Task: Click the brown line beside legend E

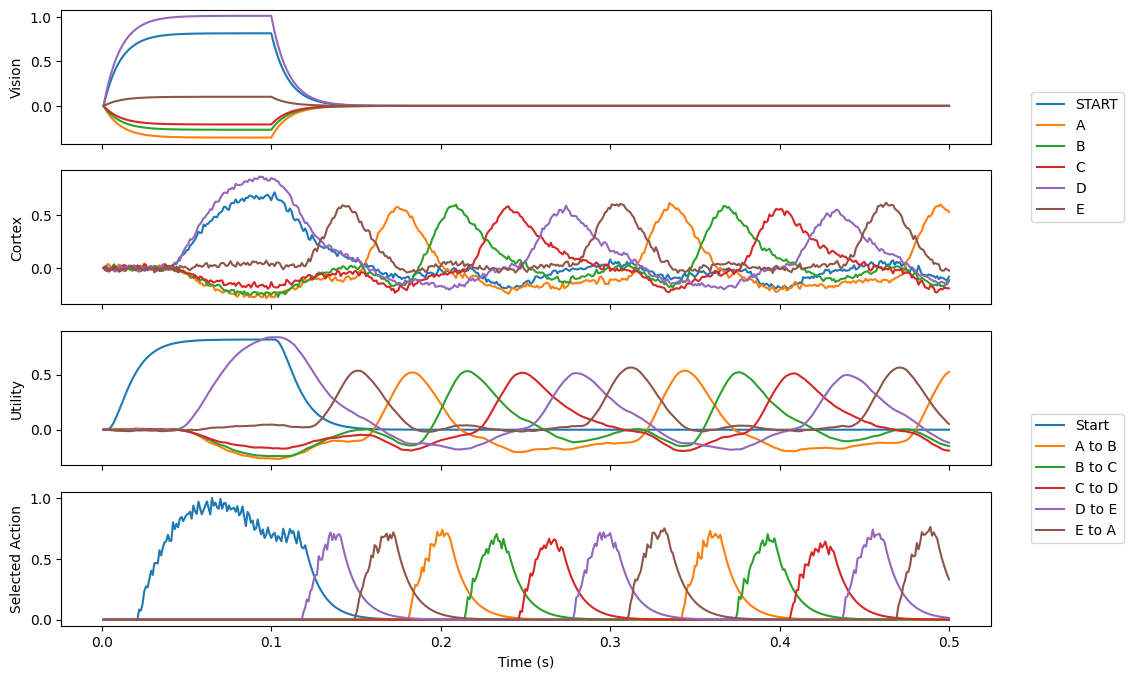Action: (1051, 209)
